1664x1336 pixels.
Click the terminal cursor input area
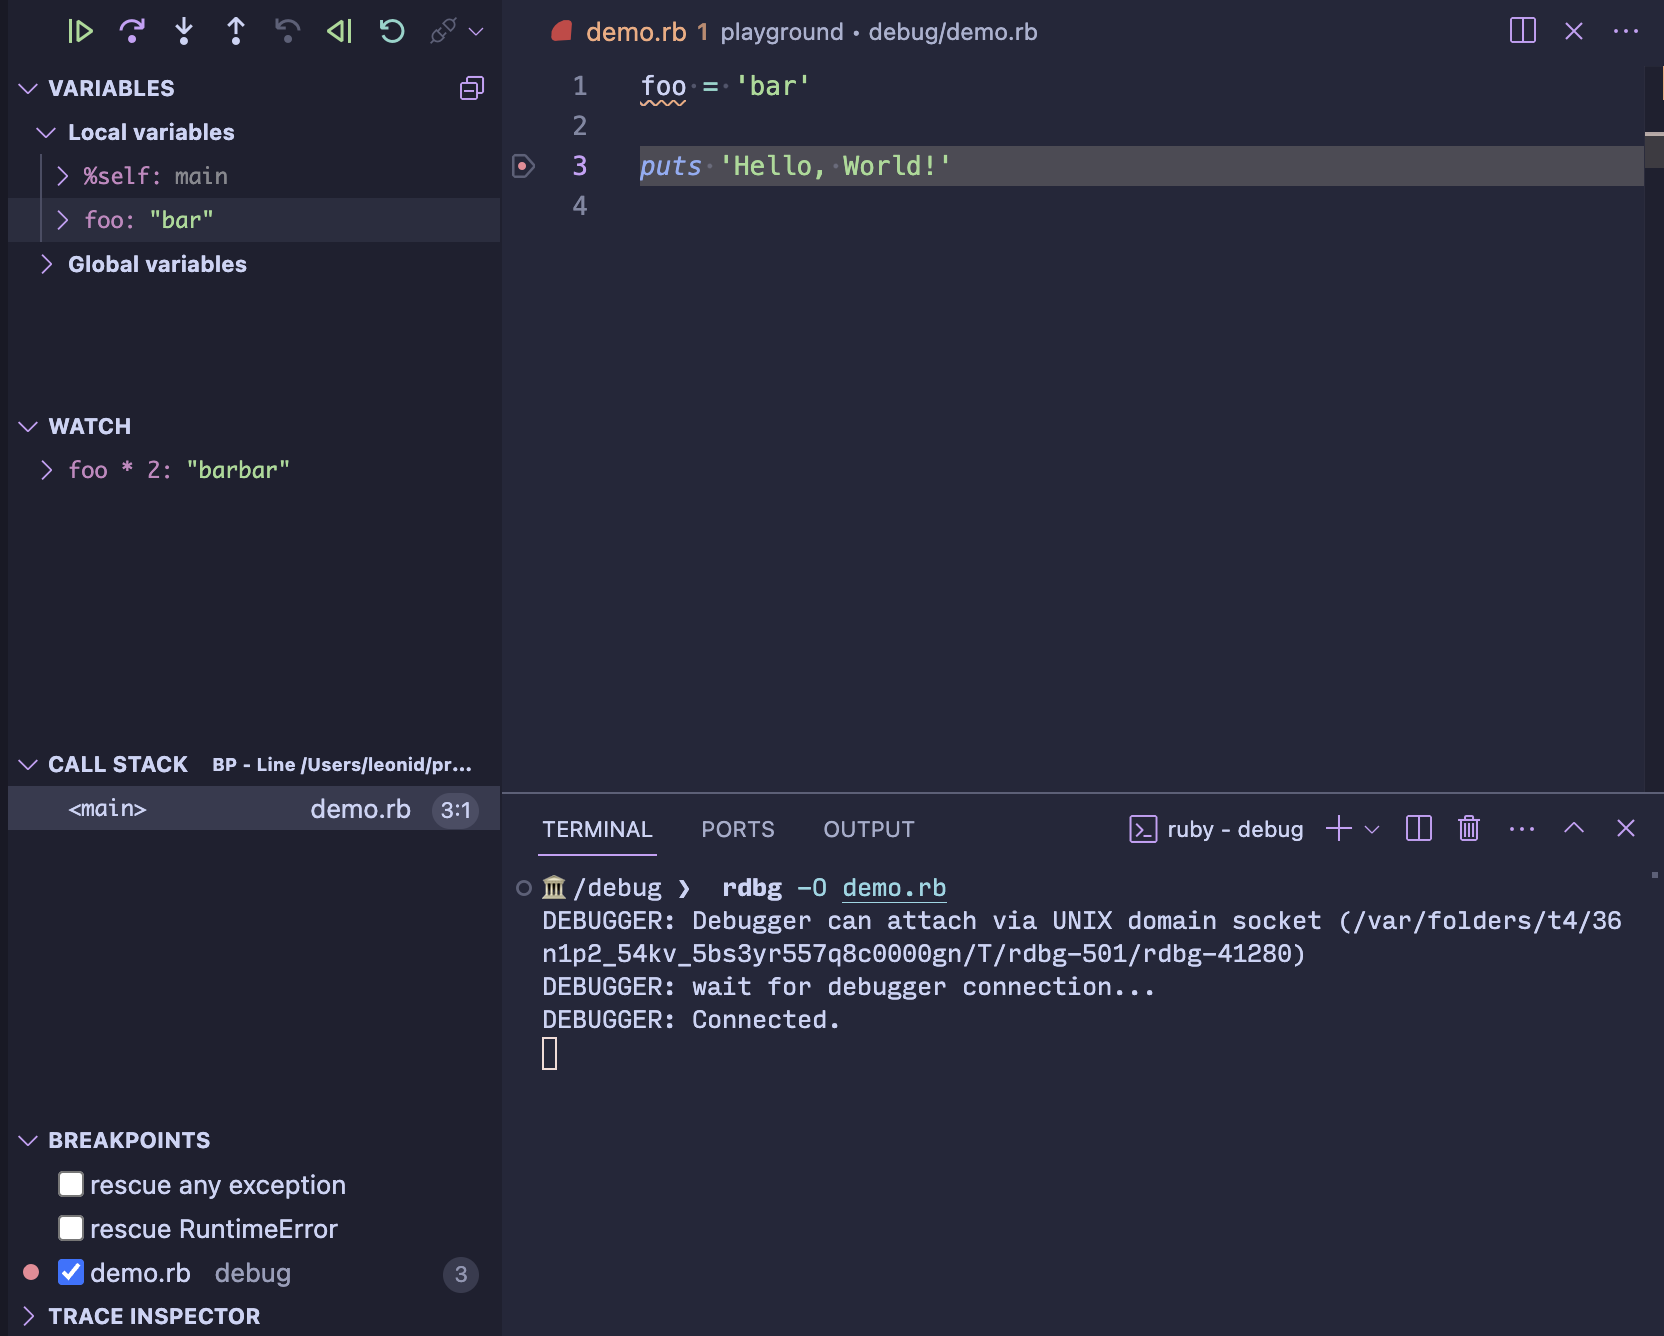tap(550, 1053)
